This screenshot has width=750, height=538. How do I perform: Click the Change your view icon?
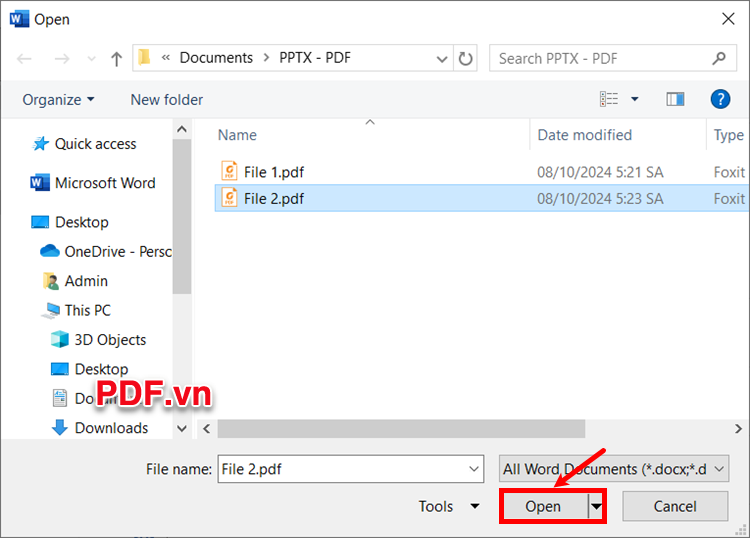(x=609, y=99)
